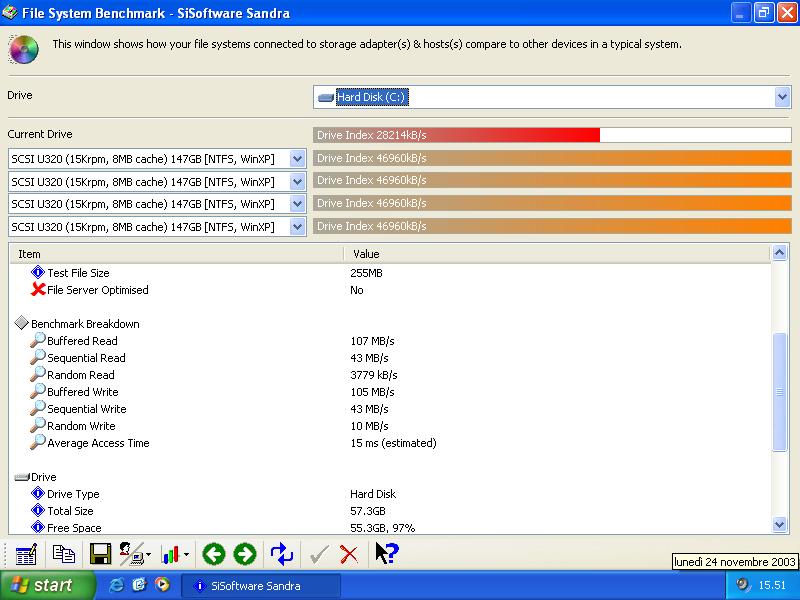Click the floppy disk save icon
800x600 pixels.
101,554
